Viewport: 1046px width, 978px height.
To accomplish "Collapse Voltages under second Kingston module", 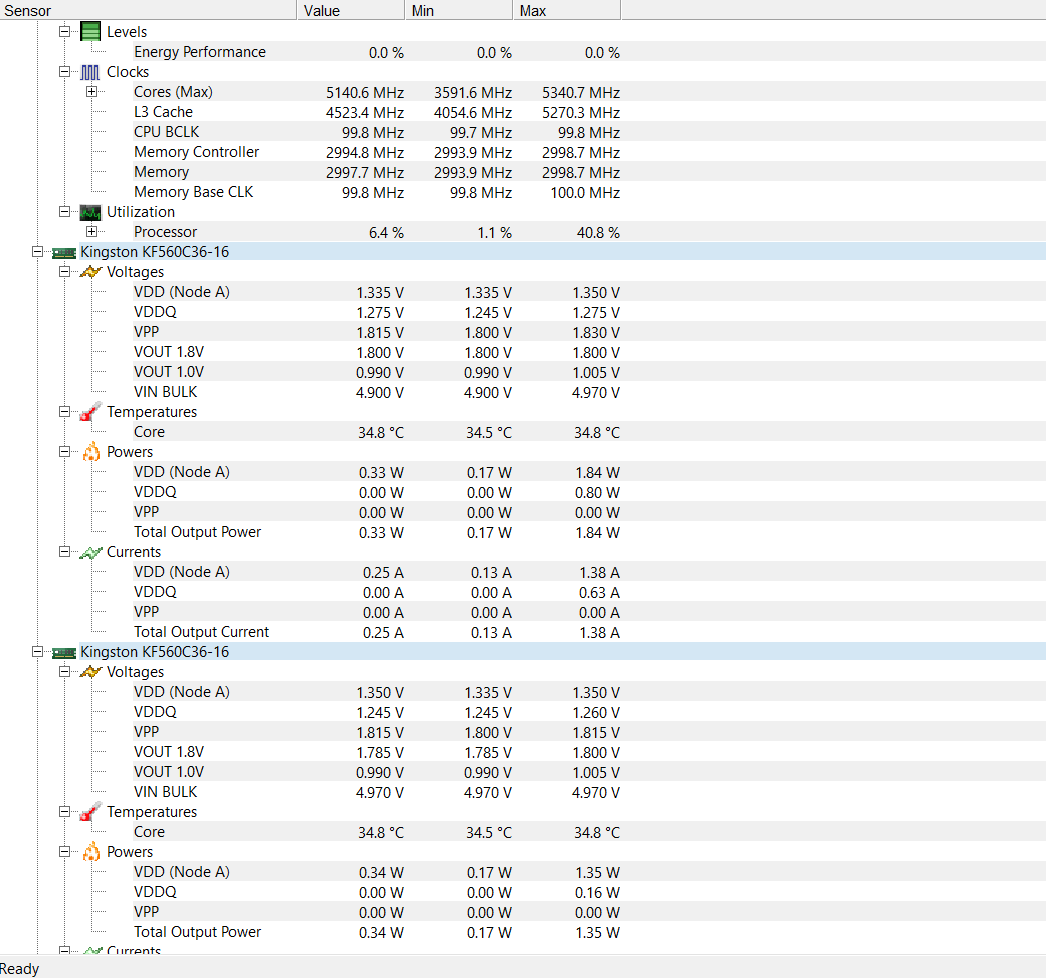I will click(64, 671).
